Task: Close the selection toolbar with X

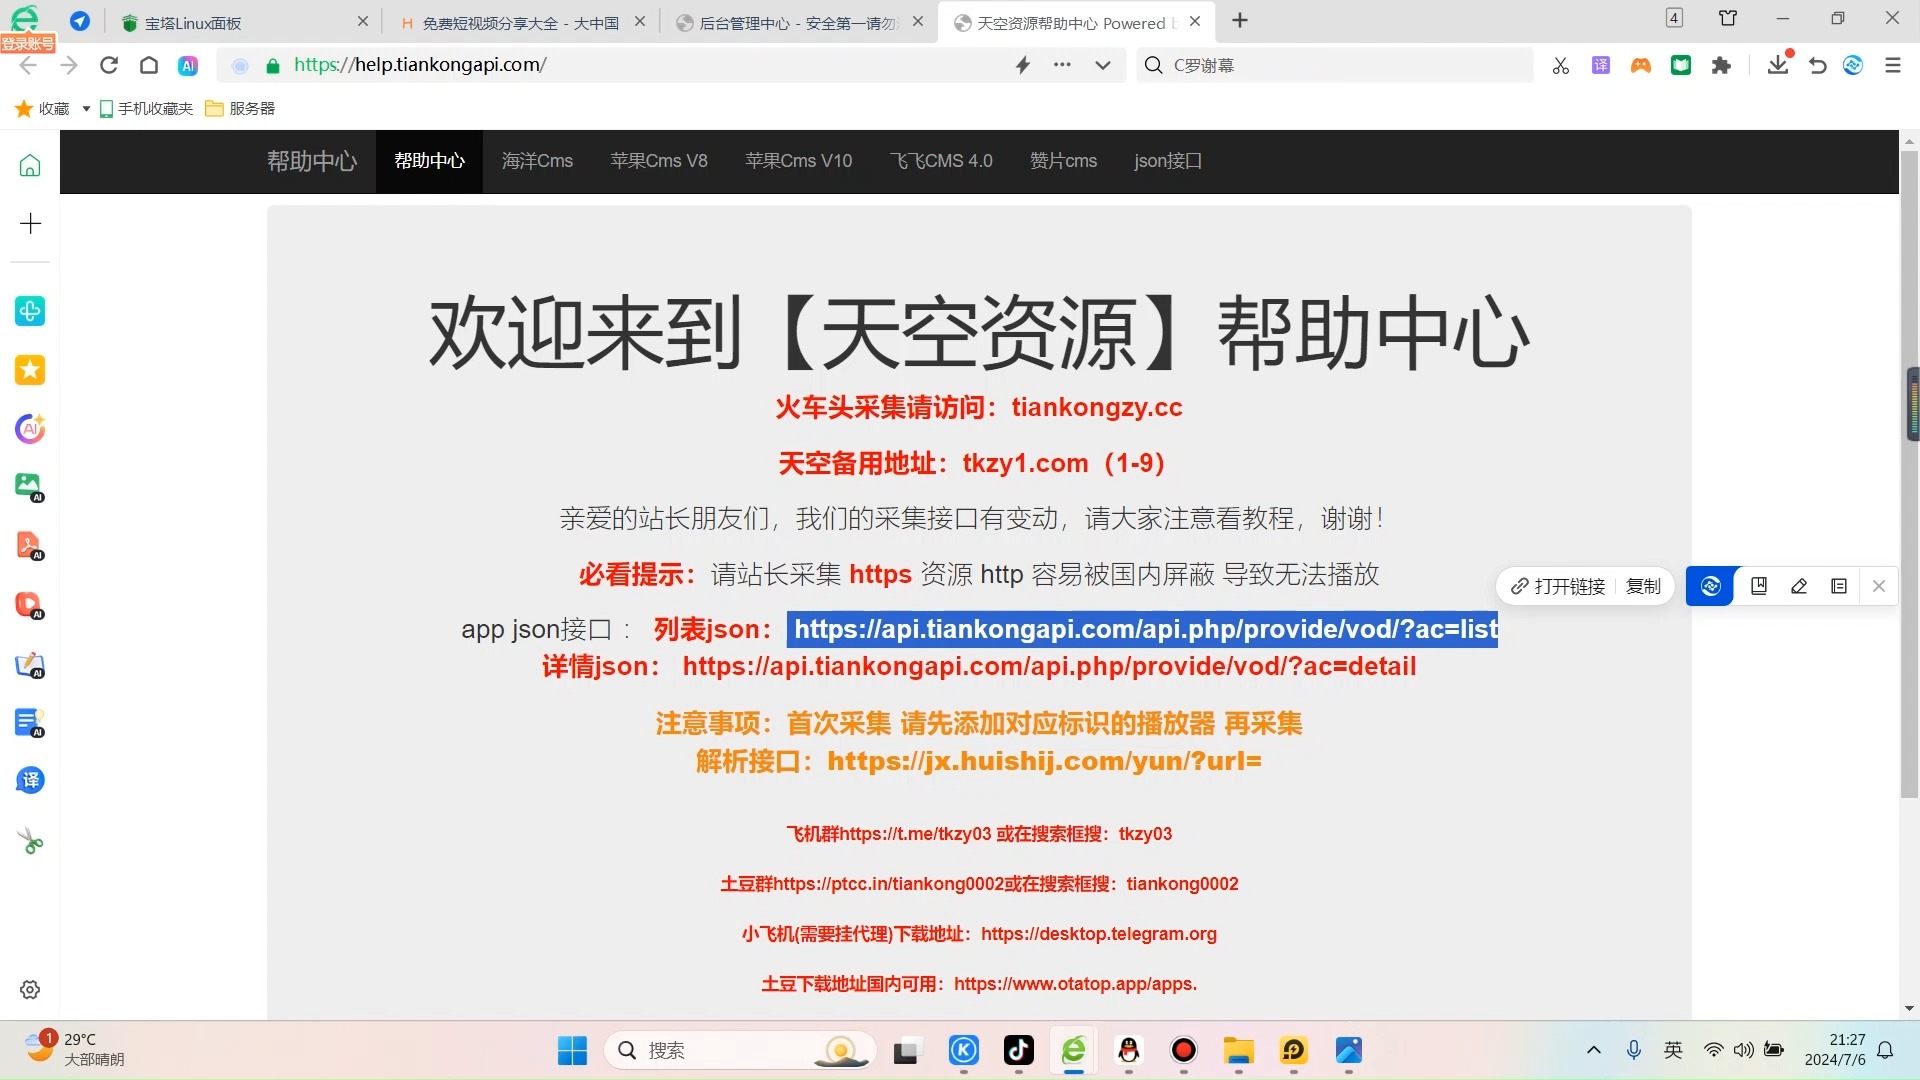Action: tap(1879, 587)
